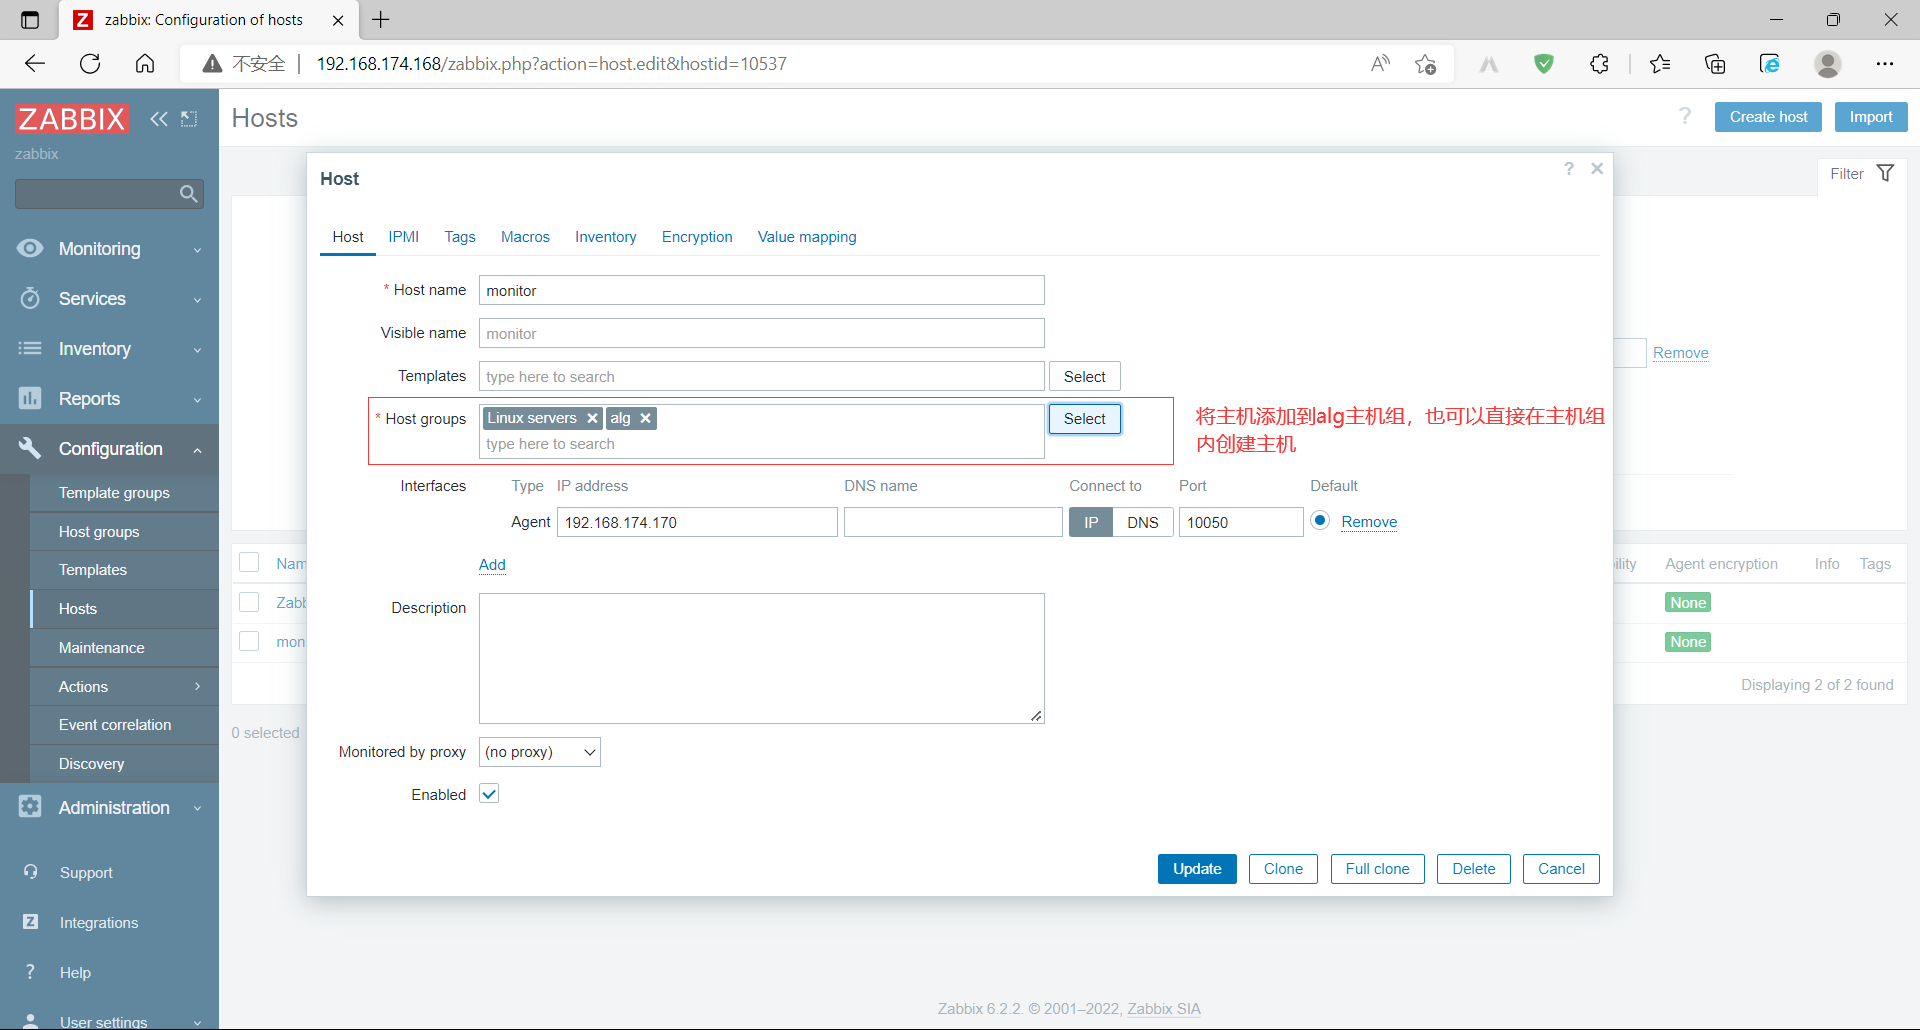Click the sidebar kiosk/hide mode icon
The height and width of the screenshot is (1030, 1920).
189,119
